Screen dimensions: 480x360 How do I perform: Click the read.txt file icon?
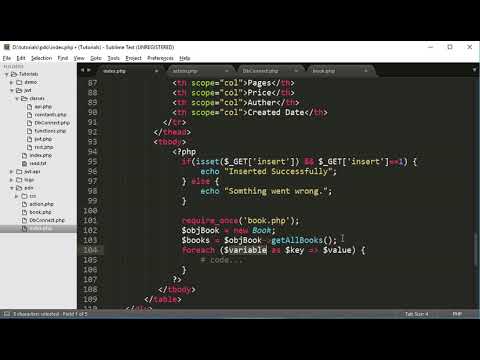(x=24, y=164)
